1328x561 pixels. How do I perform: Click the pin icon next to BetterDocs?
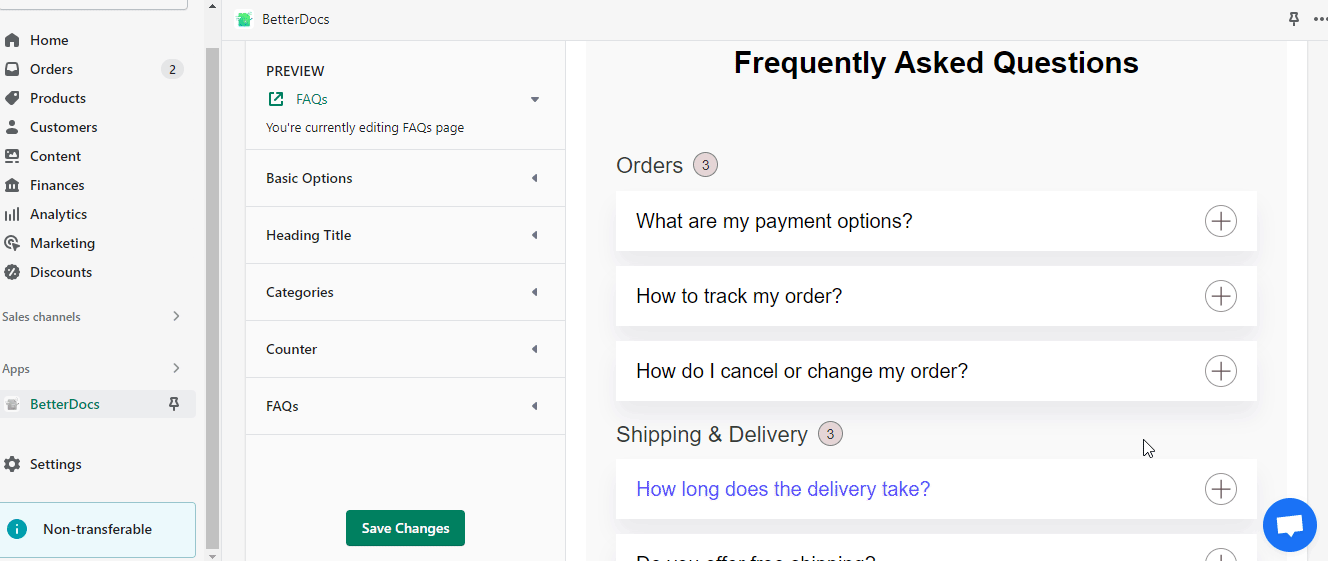click(x=174, y=404)
